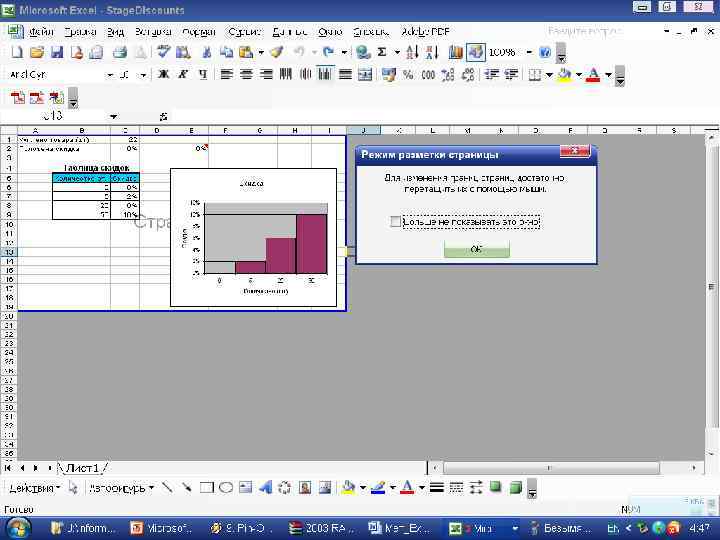Expand the AutoSum function dropdown arrow
Screen dimensions: 720x540
coord(397,52)
